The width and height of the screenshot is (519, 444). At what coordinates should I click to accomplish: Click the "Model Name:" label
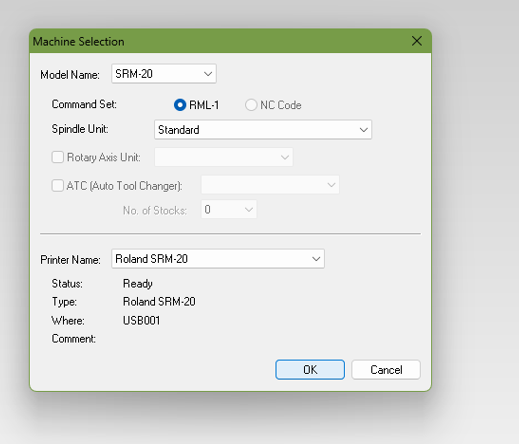[70, 75]
